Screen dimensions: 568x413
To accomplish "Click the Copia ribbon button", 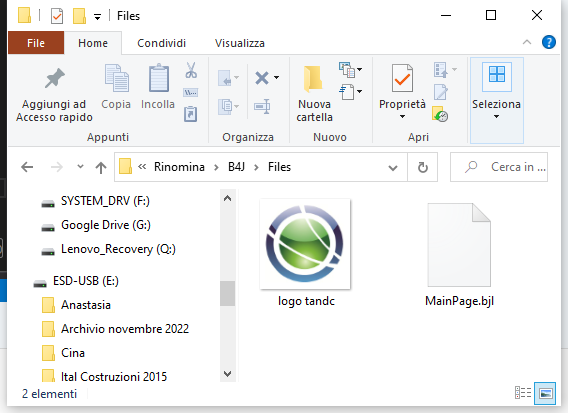I will point(116,87).
